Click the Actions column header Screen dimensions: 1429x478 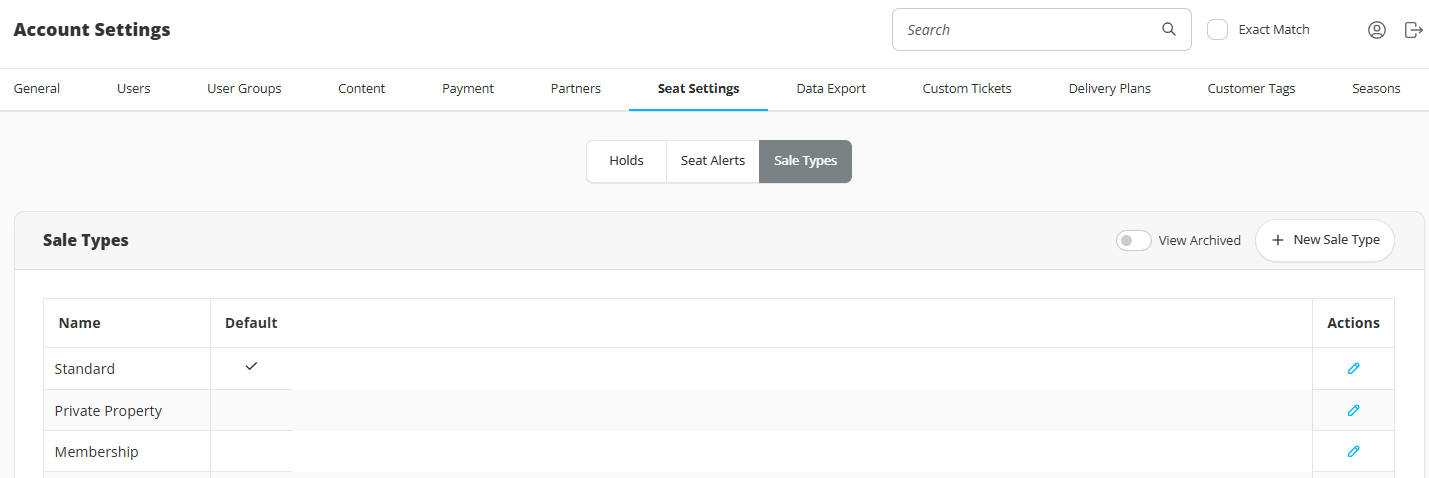click(x=1353, y=323)
